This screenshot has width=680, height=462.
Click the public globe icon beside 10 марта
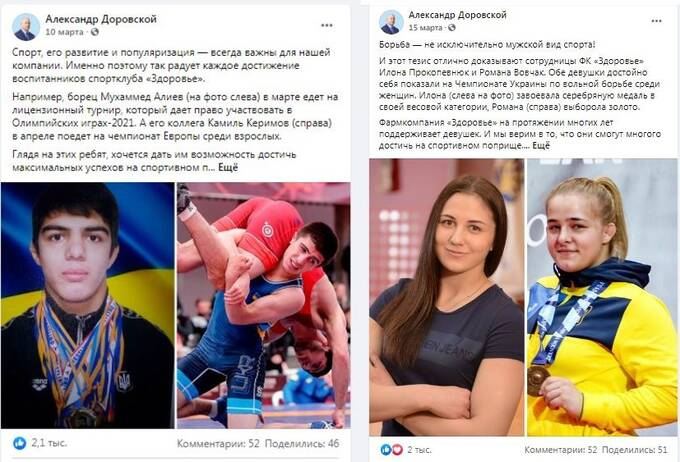95,32
